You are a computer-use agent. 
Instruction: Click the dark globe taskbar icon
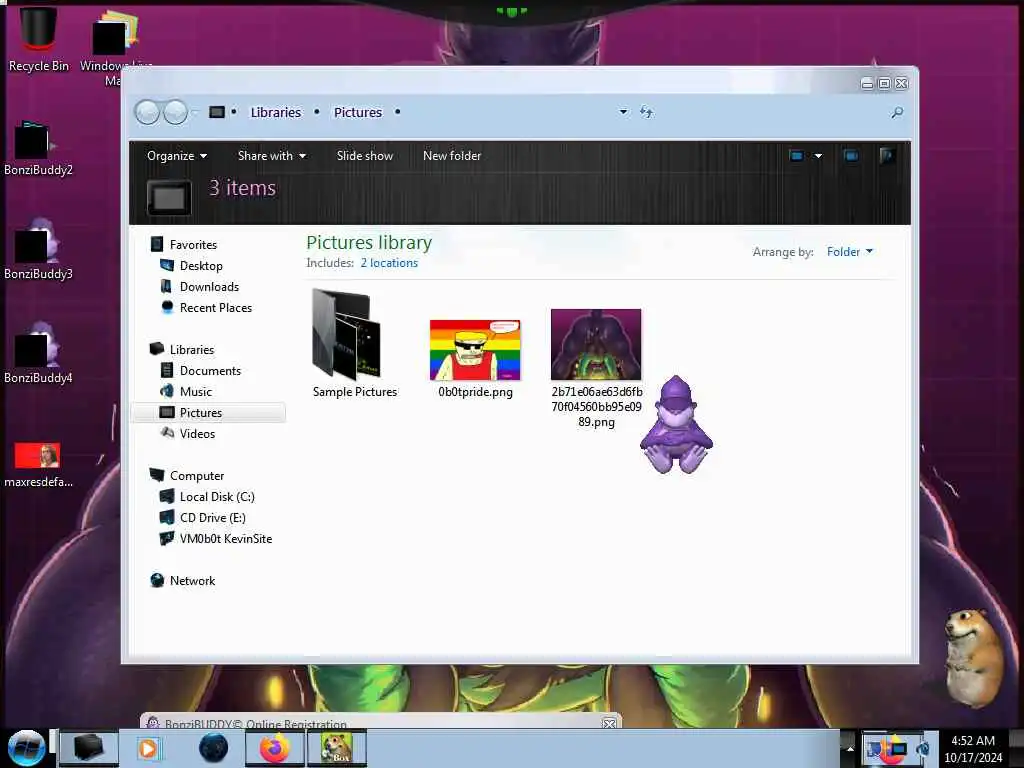coord(213,748)
